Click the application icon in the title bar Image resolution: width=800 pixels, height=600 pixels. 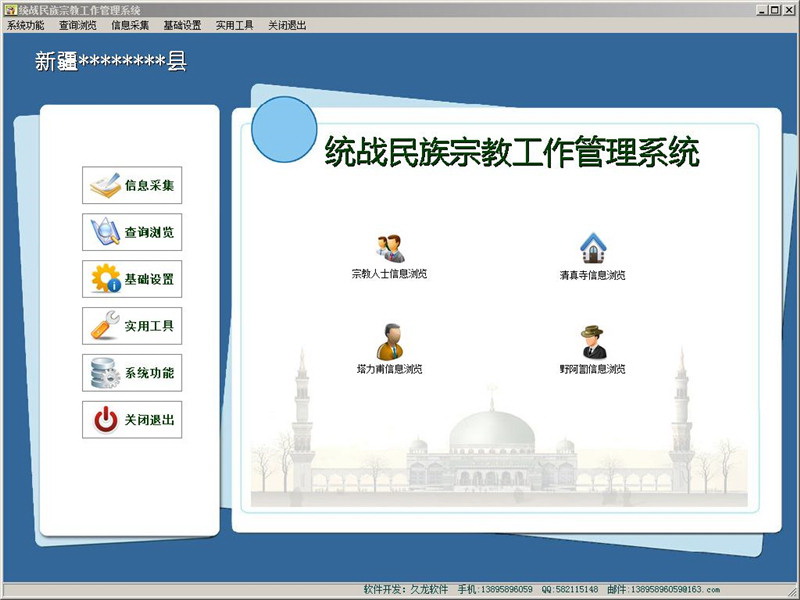click(10, 10)
